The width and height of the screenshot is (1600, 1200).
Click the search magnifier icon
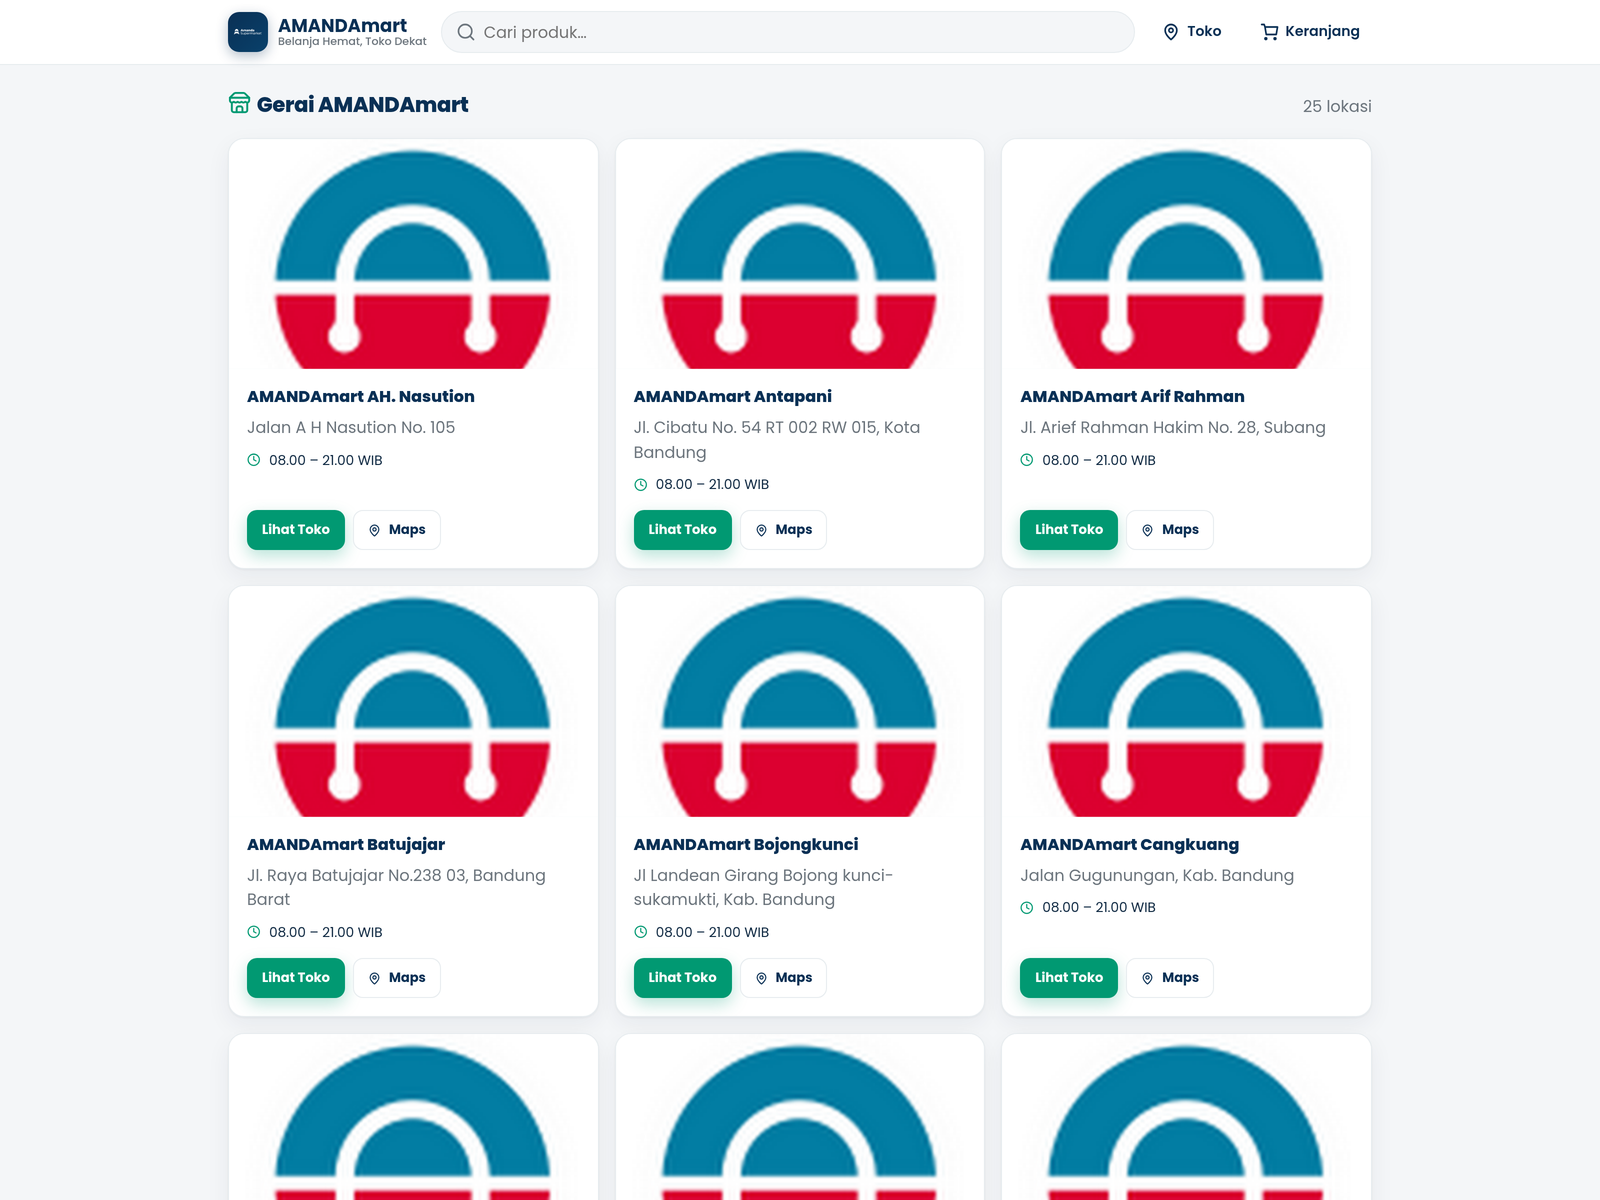click(x=466, y=32)
